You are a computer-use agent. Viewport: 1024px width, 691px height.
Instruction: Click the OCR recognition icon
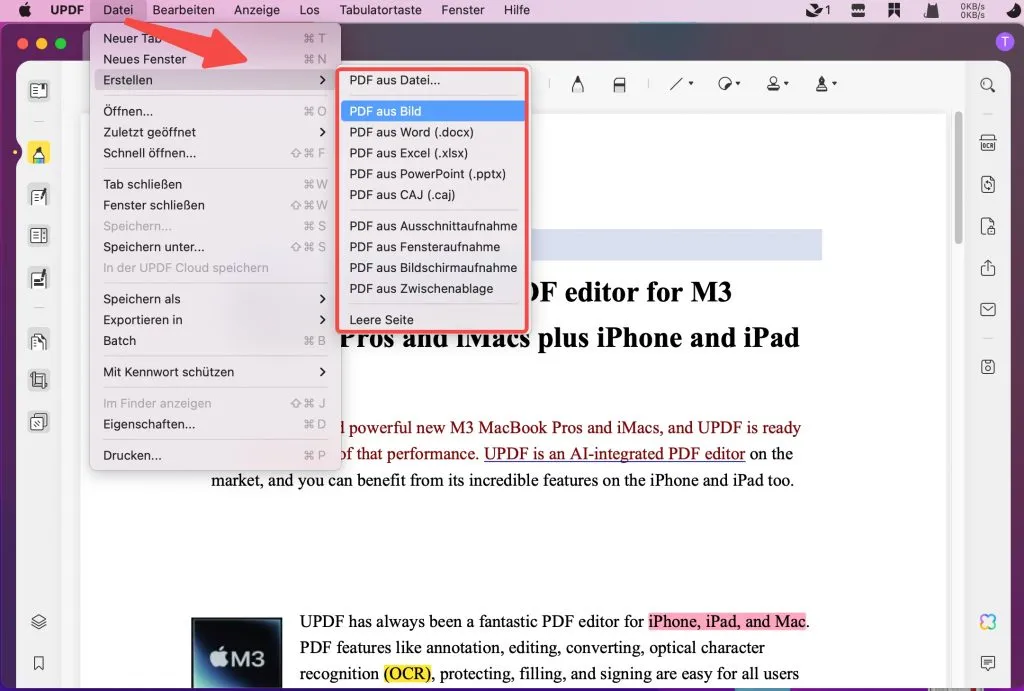point(988,142)
